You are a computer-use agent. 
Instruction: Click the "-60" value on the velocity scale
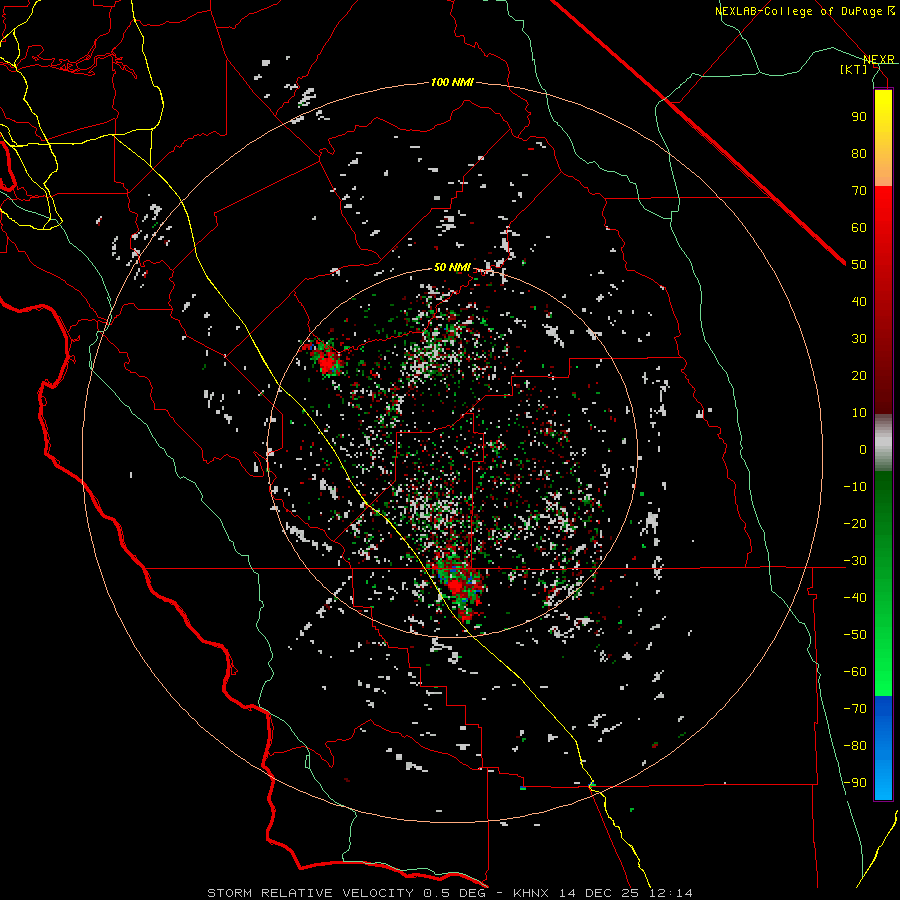coord(855,672)
